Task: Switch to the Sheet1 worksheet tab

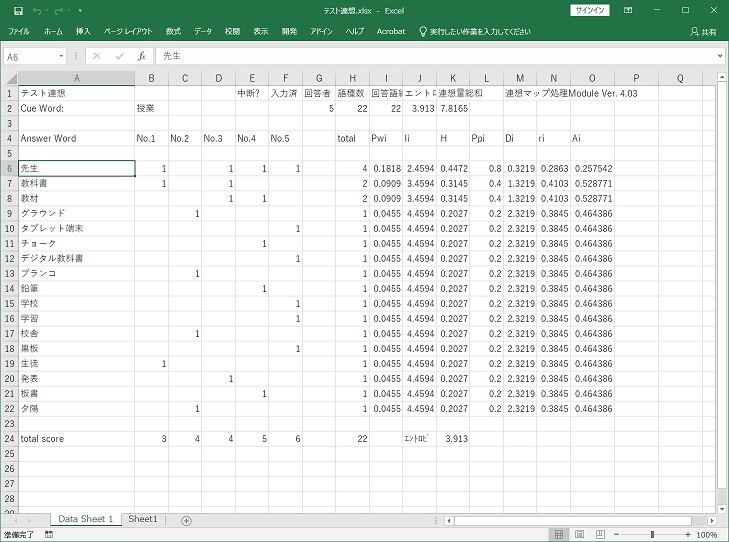Action: 143,520
